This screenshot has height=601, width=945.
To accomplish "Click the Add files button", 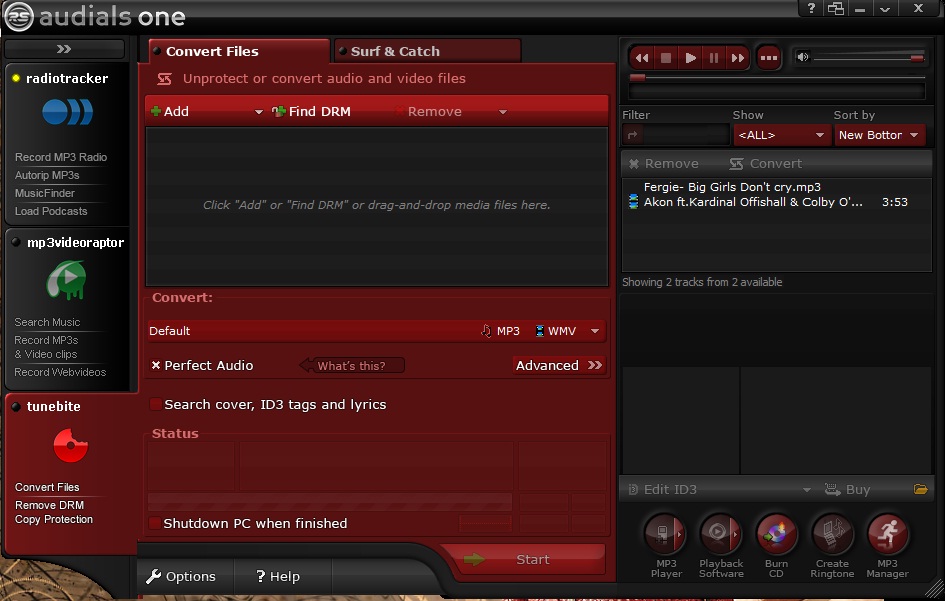I will click(170, 112).
